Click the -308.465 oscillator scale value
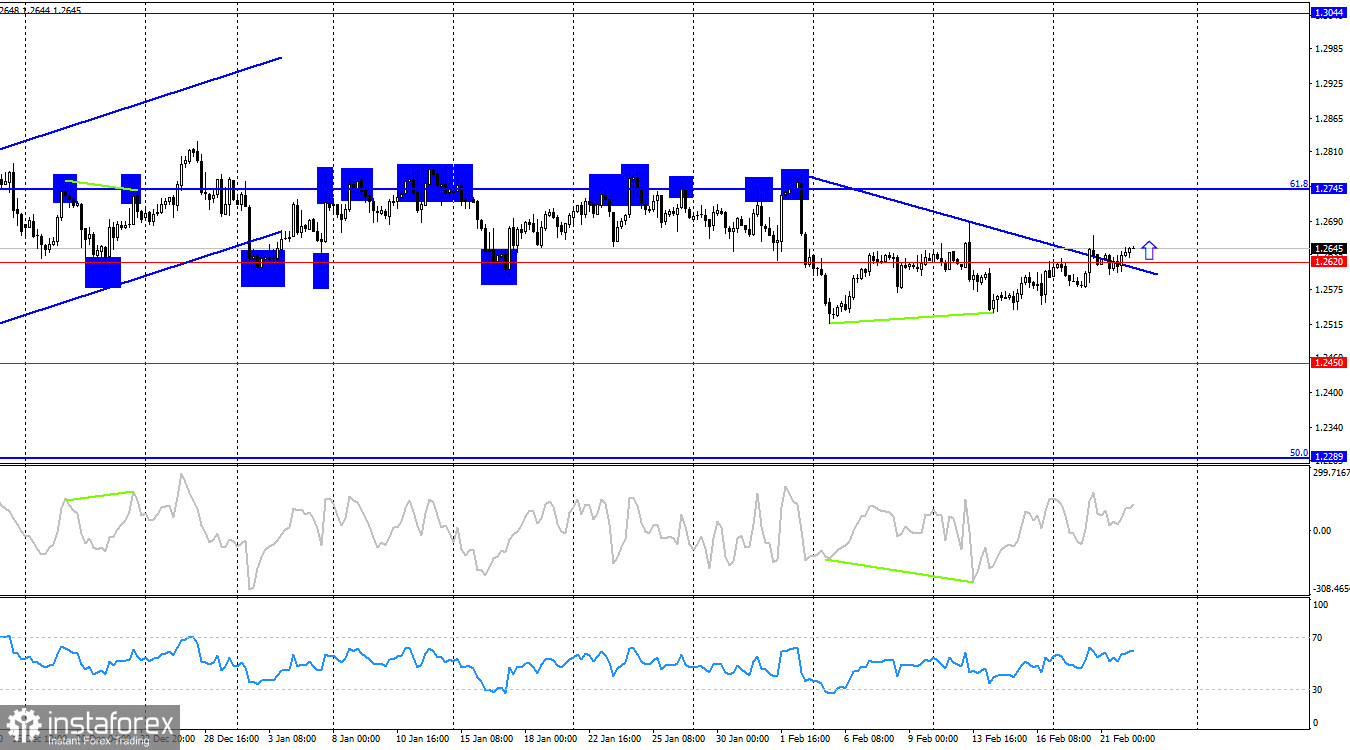The height and width of the screenshot is (750, 1350). pos(1331,590)
